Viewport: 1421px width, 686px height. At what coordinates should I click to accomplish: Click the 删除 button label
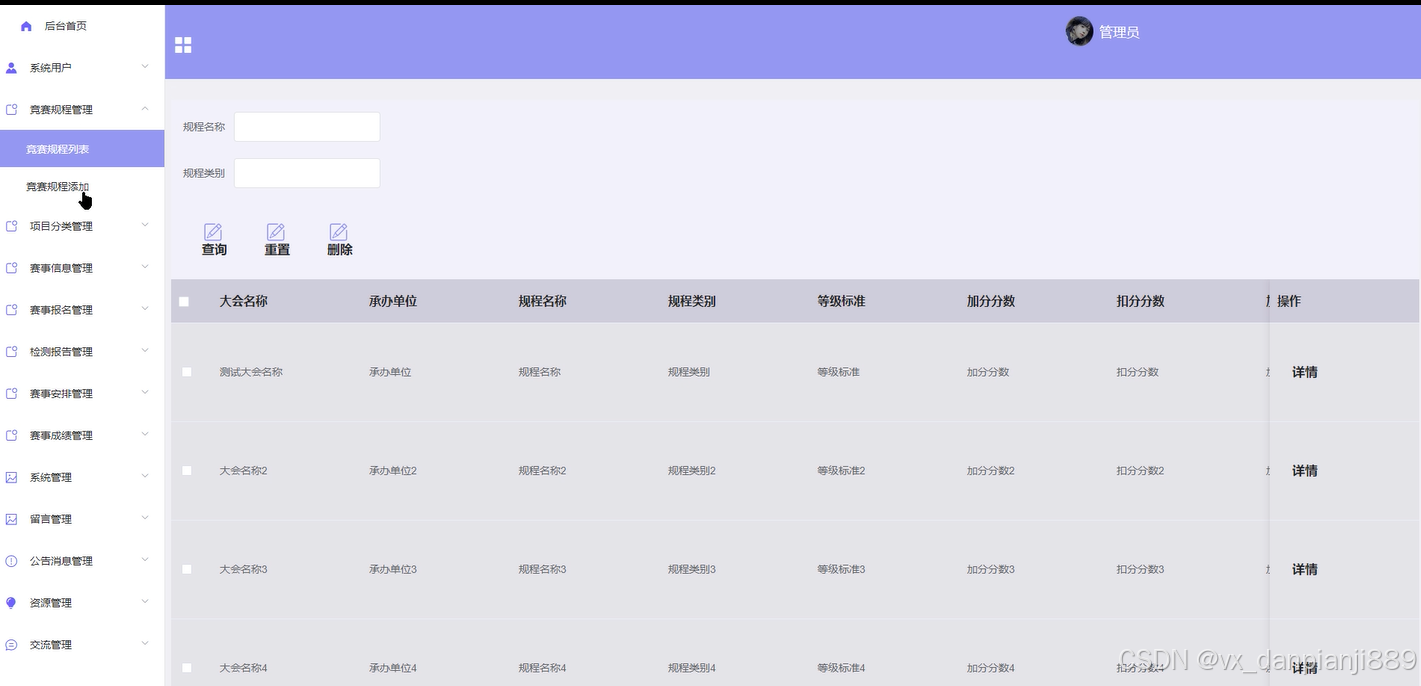pyautogui.click(x=340, y=250)
